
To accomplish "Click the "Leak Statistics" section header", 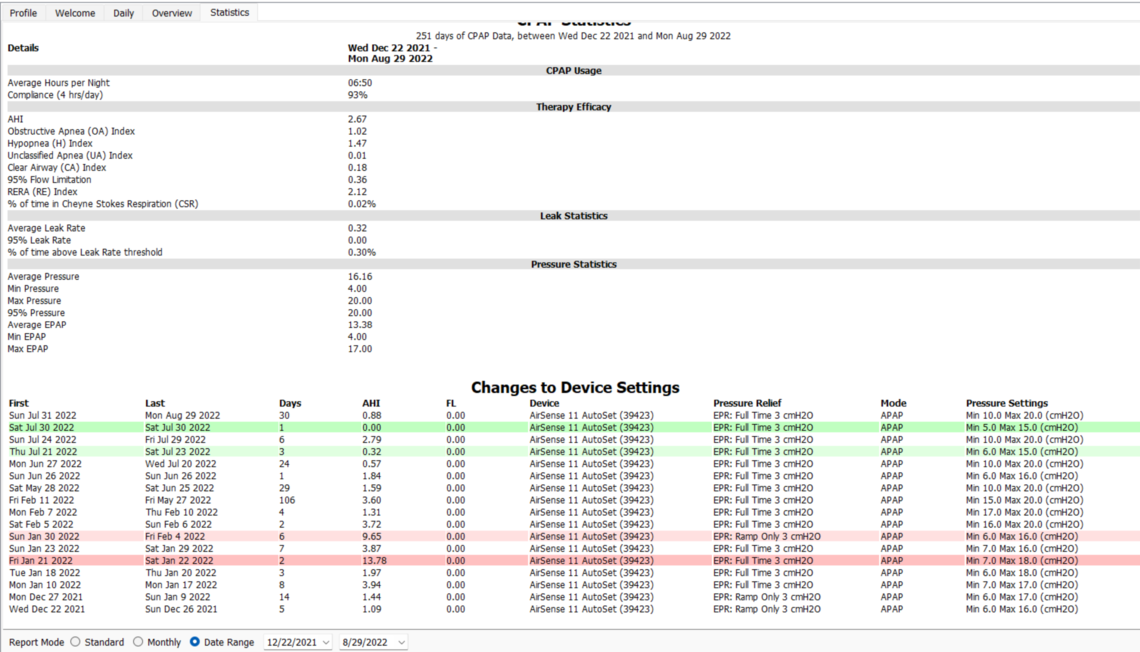I will (x=574, y=216).
